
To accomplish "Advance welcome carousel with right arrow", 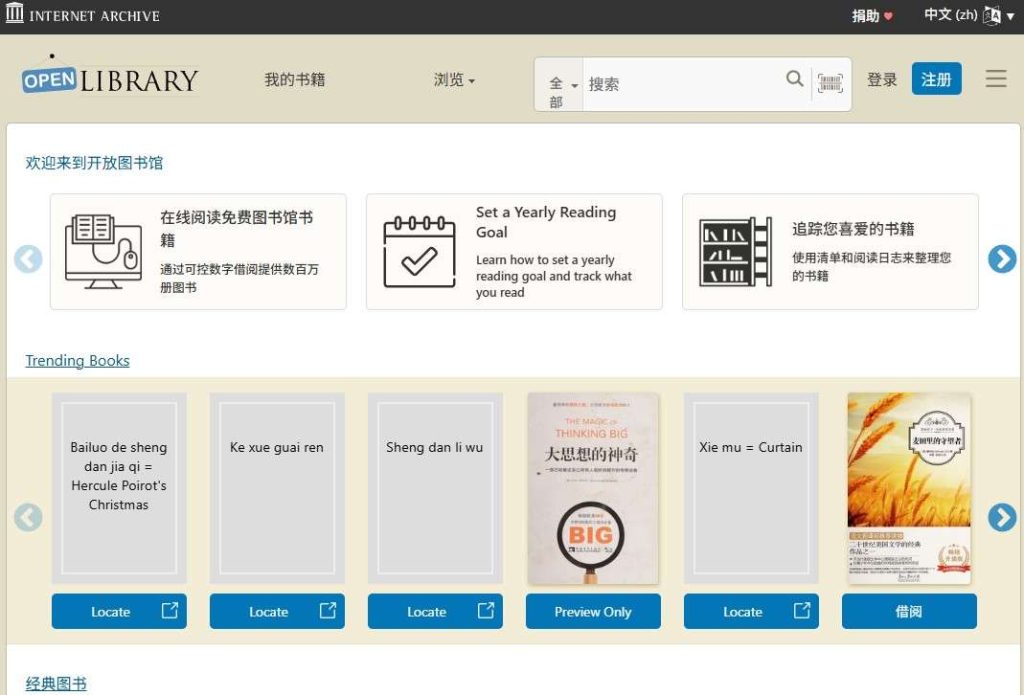I will 1001,259.
